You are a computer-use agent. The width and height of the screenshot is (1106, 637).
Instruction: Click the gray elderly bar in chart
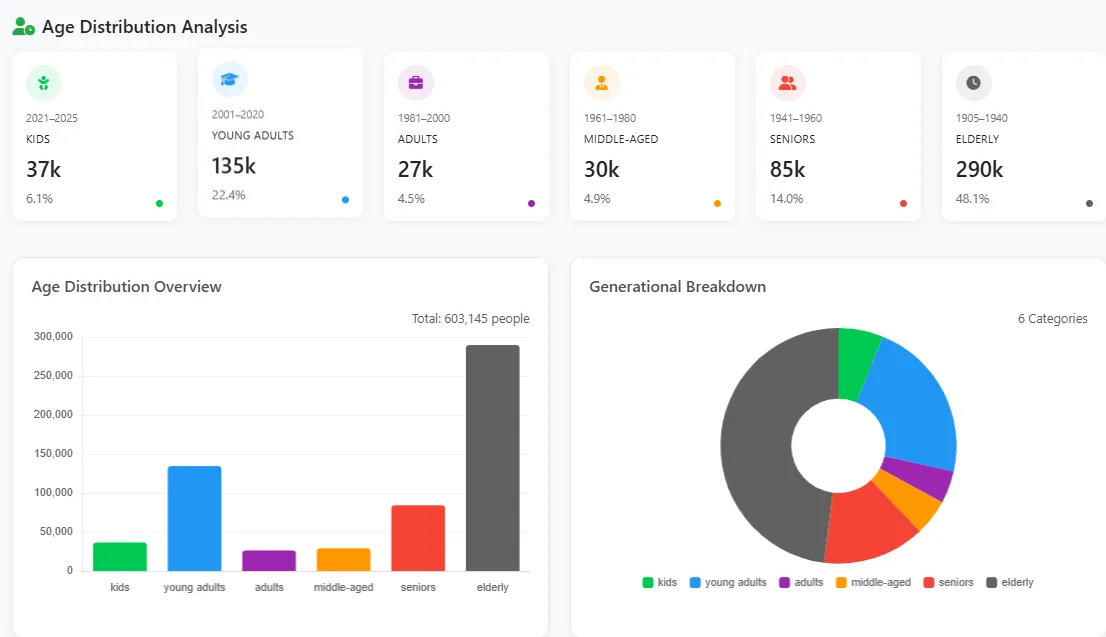tap(492, 457)
